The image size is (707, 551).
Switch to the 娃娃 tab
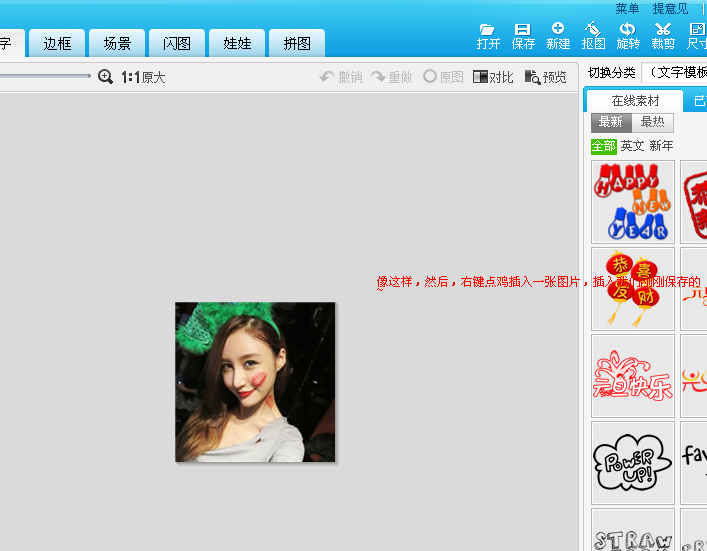pyautogui.click(x=237, y=43)
